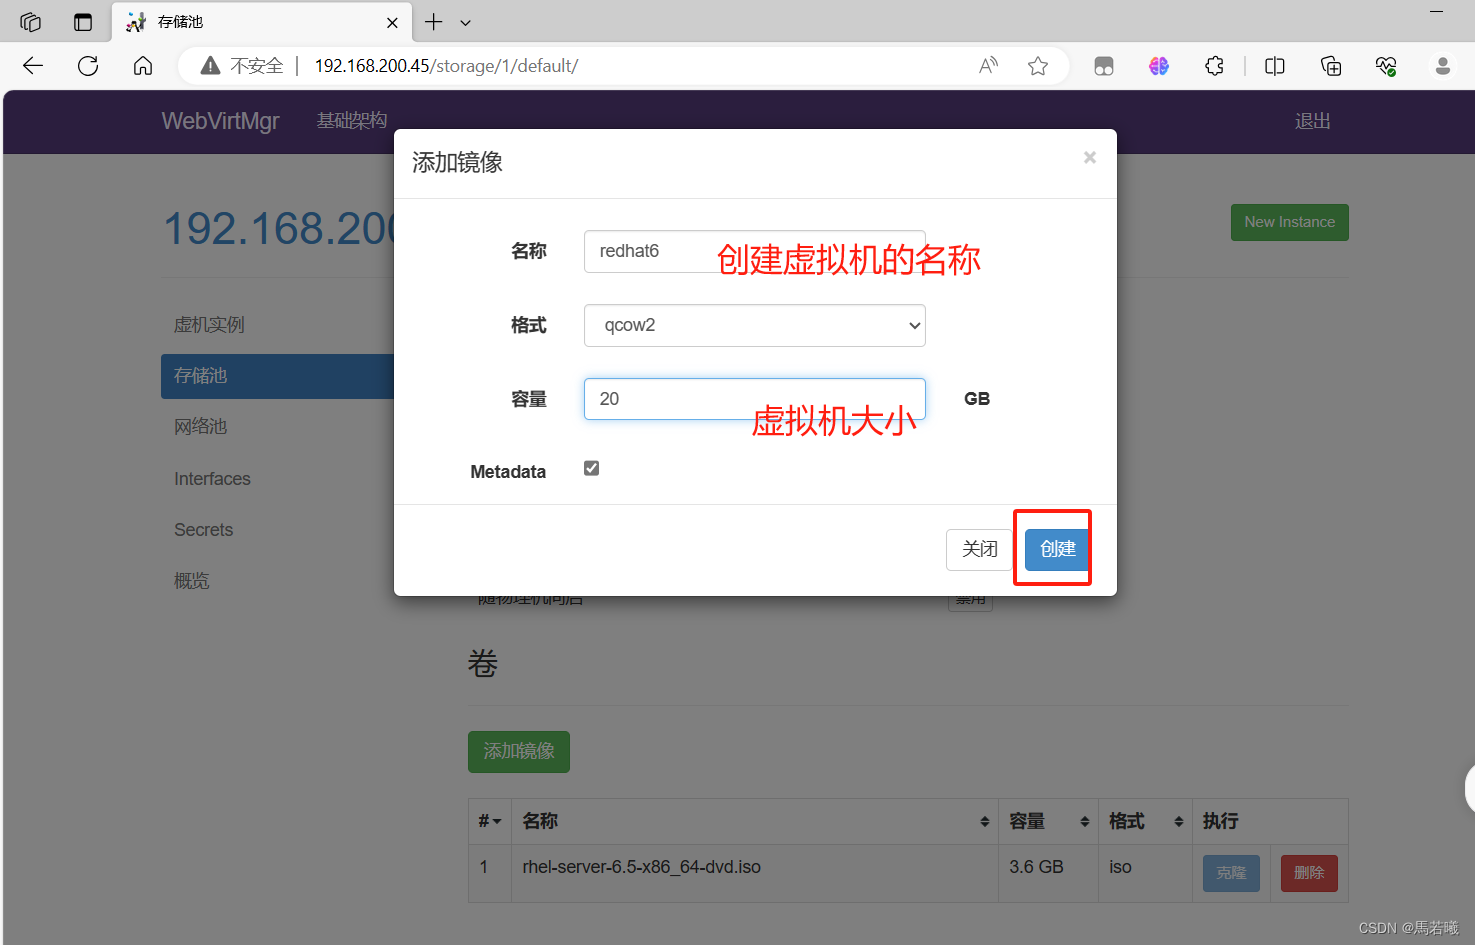Image resolution: width=1475 pixels, height=945 pixels.
Task: Sort the table by the 名称 column
Action: (755, 821)
